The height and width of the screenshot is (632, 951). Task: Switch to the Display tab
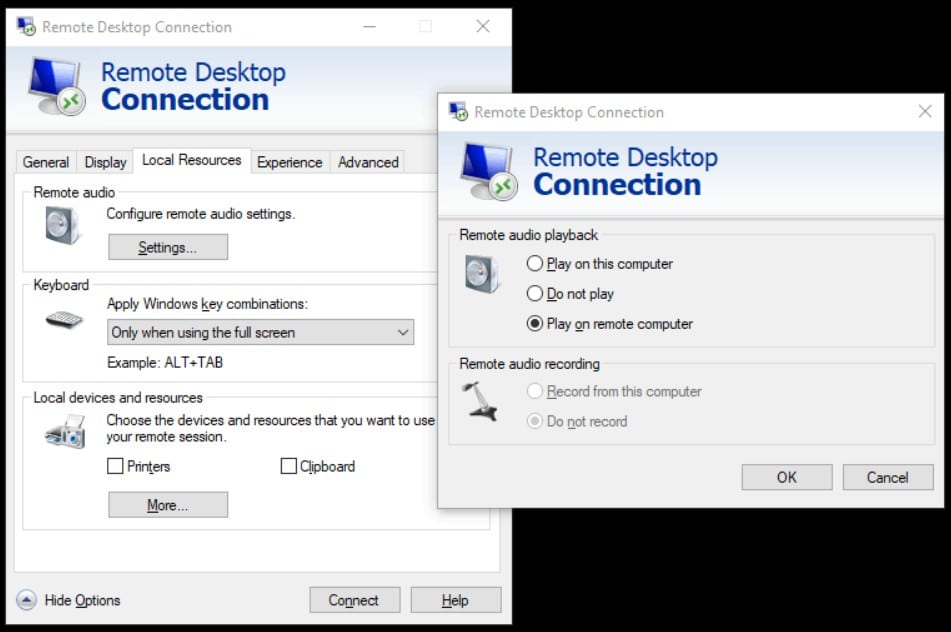click(106, 162)
